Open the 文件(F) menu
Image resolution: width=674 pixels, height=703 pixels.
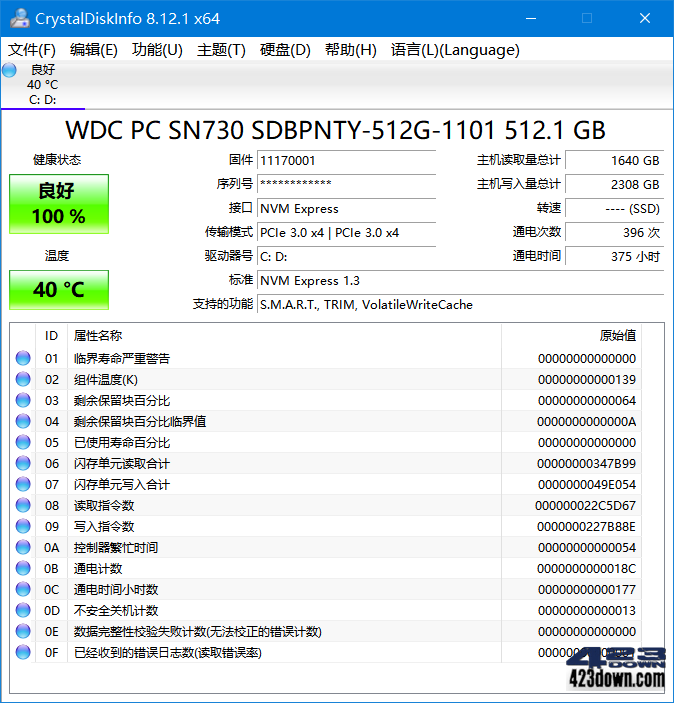coord(32,50)
